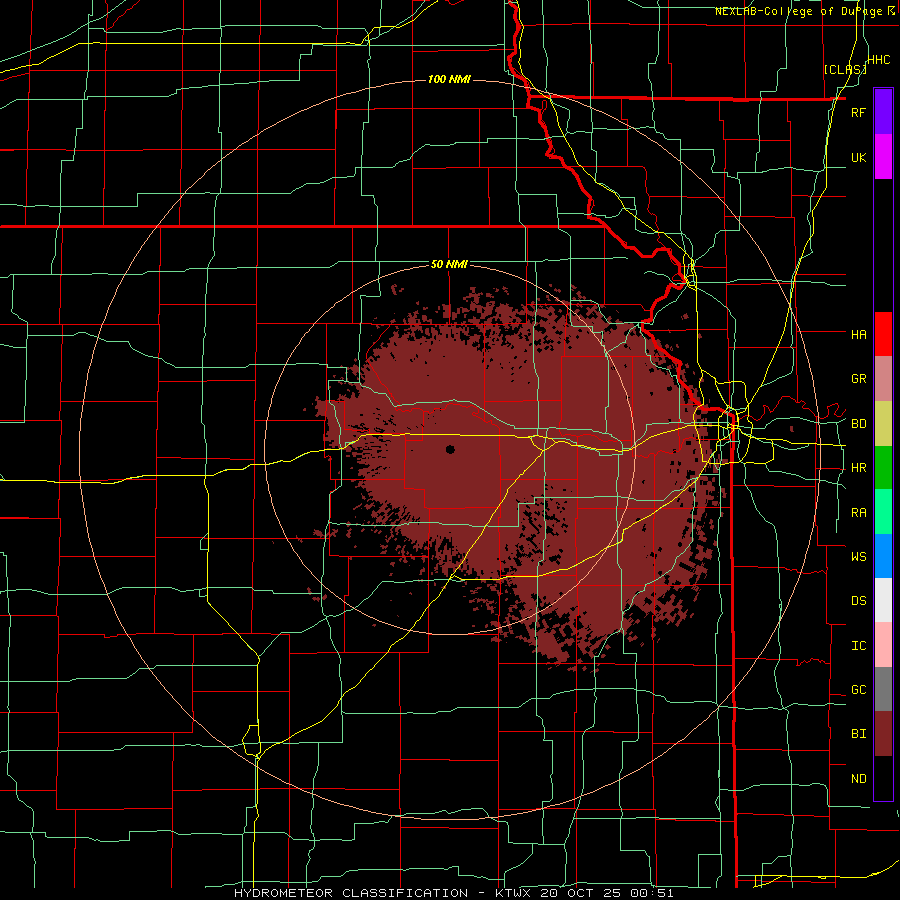Click the "IC" legend label
Image resolution: width=900 pixels, height=900 pixels.
[x=858, y=646]
